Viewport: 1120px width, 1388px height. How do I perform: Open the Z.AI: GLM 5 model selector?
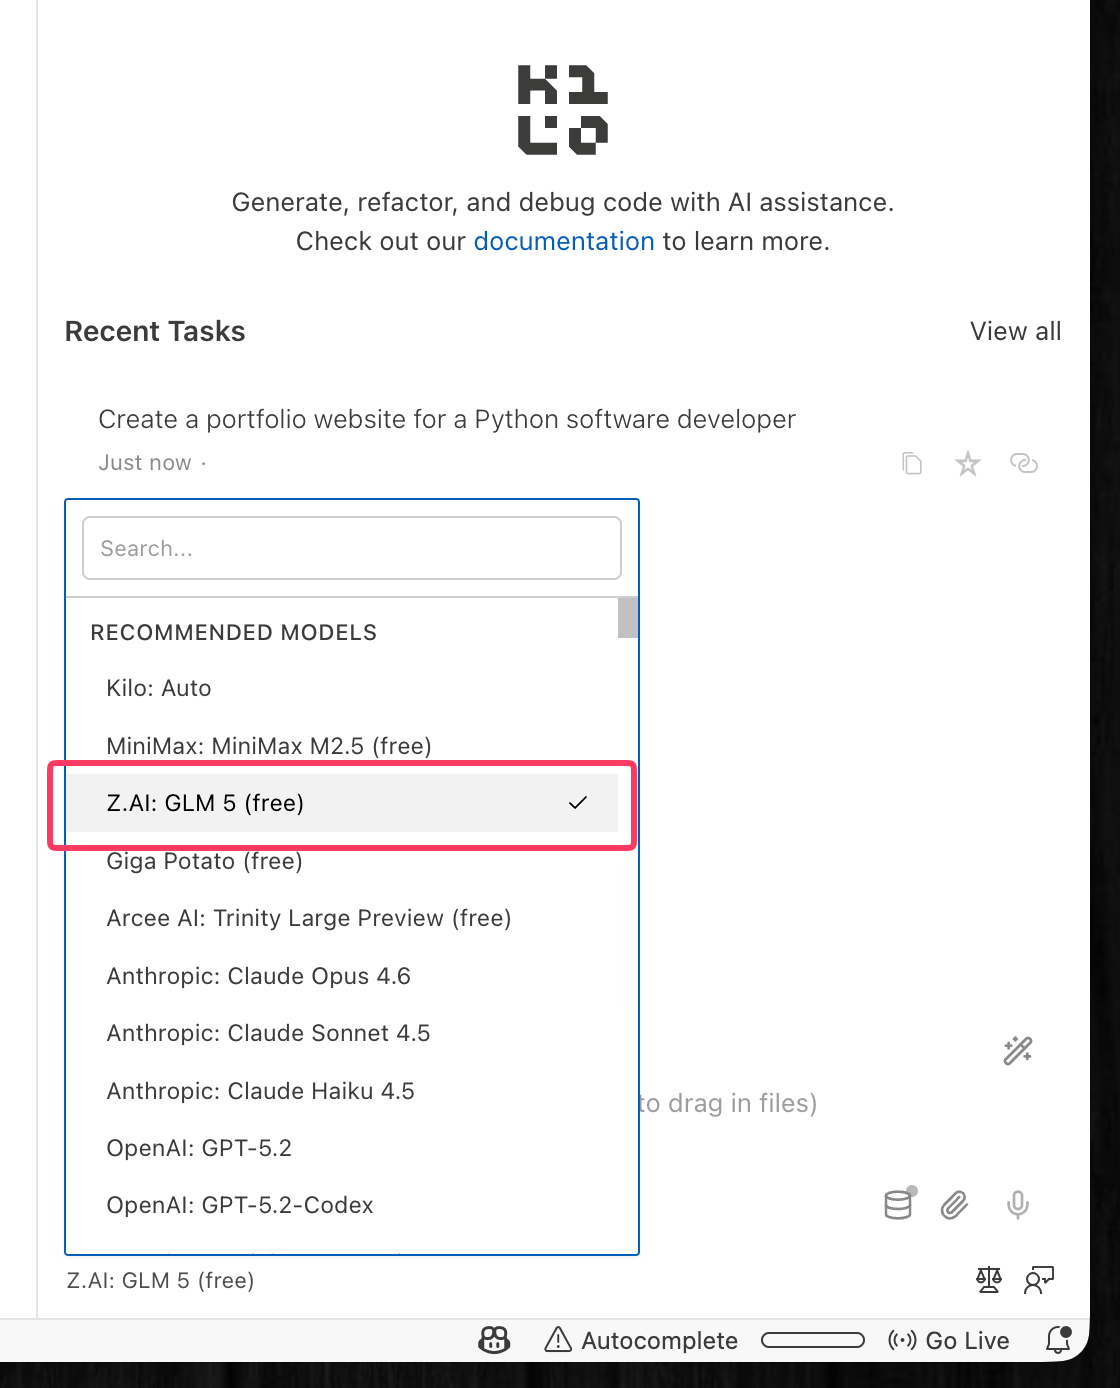coord(160,1280)
